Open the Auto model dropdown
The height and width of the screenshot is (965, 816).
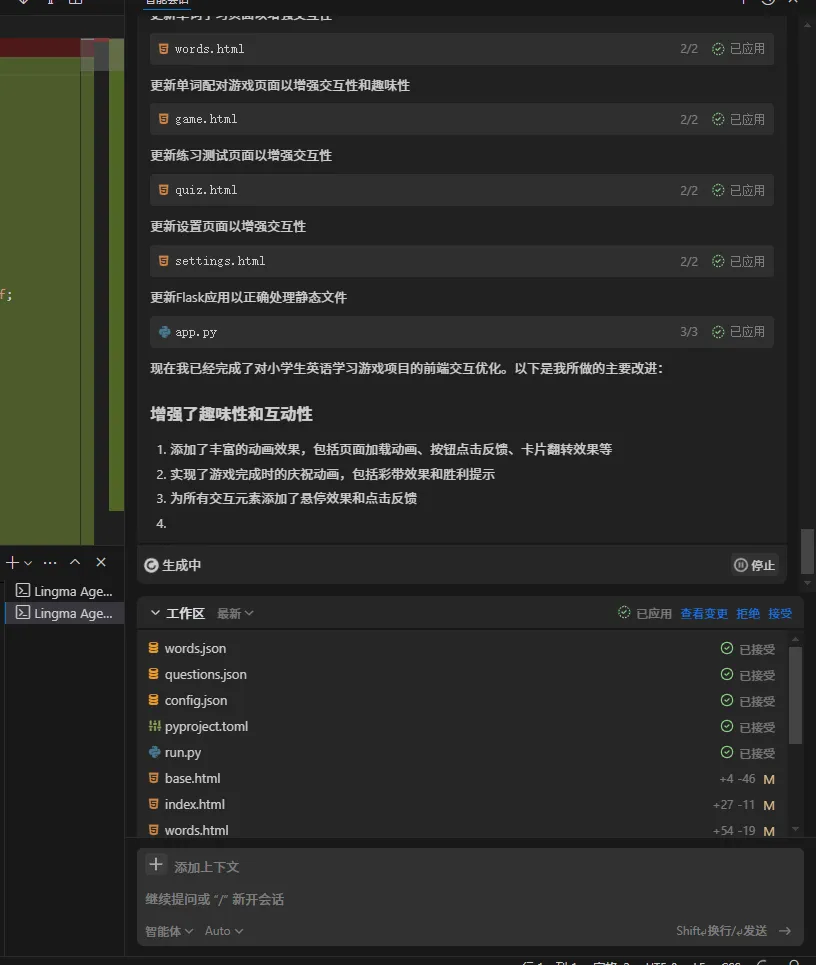[x=222, y=931]
